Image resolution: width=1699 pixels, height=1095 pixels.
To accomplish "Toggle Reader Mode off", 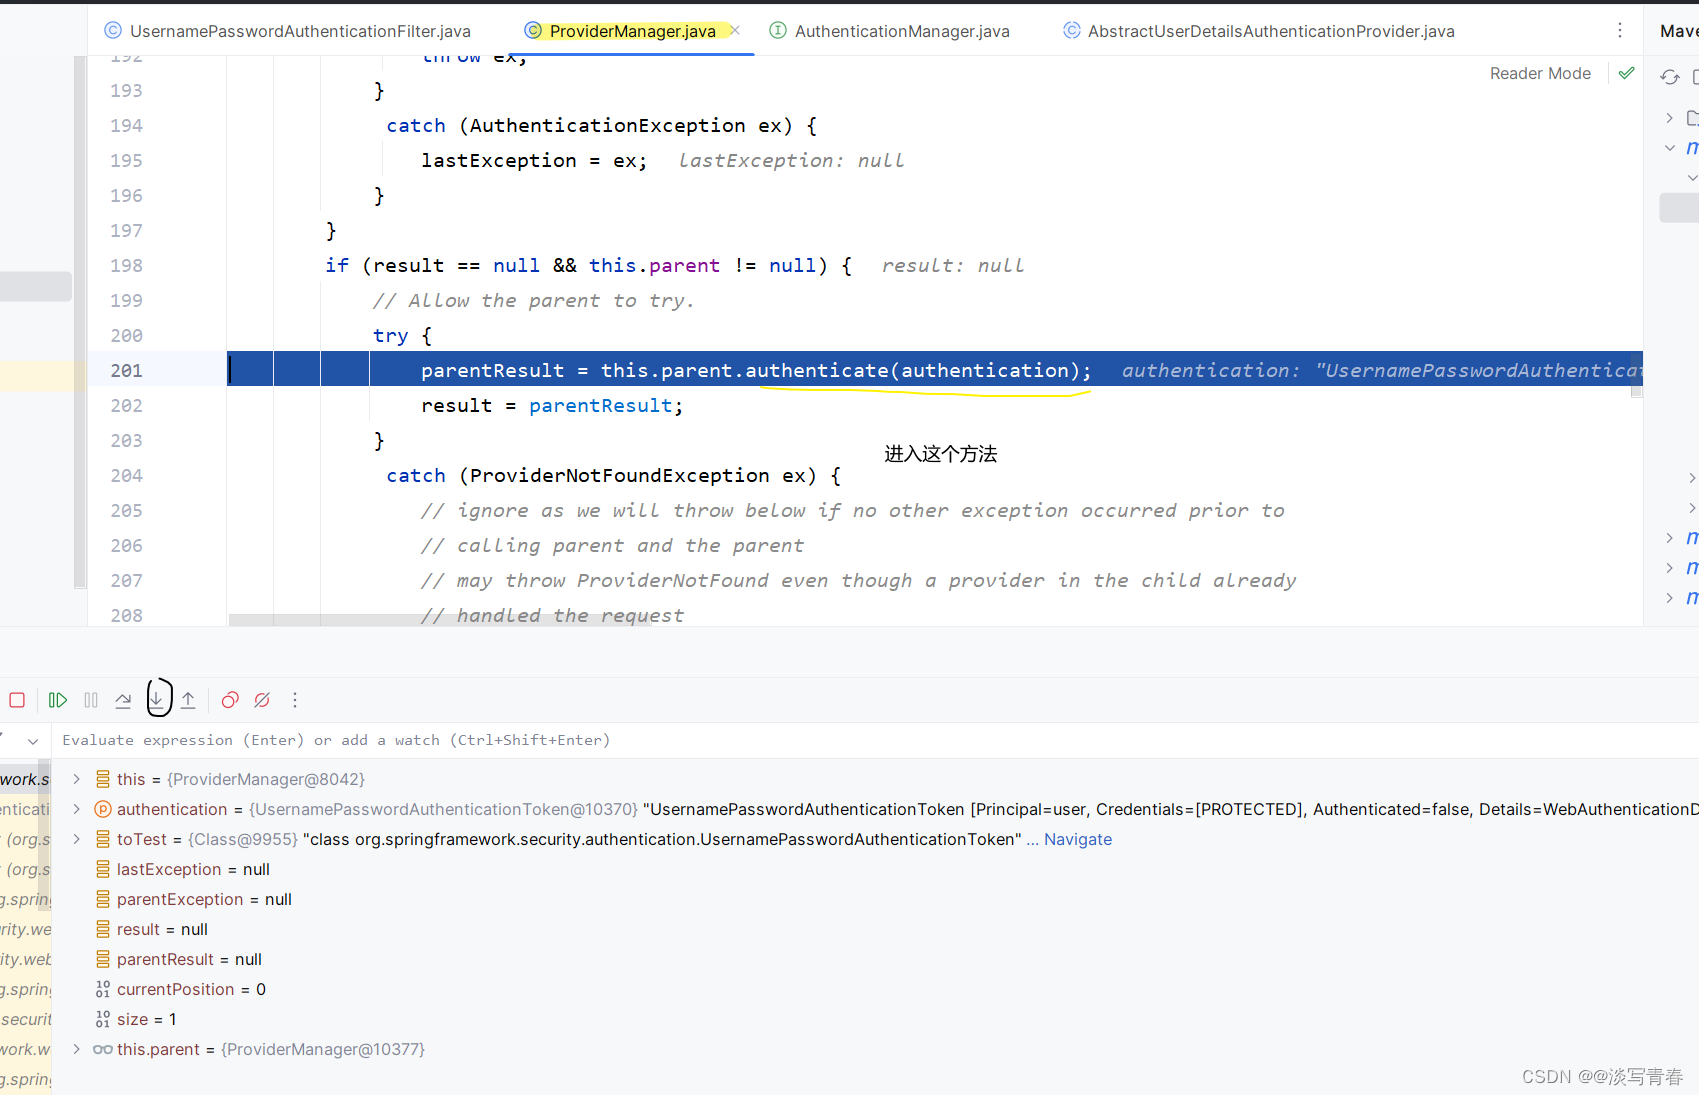I will (x=1540, y=73).
